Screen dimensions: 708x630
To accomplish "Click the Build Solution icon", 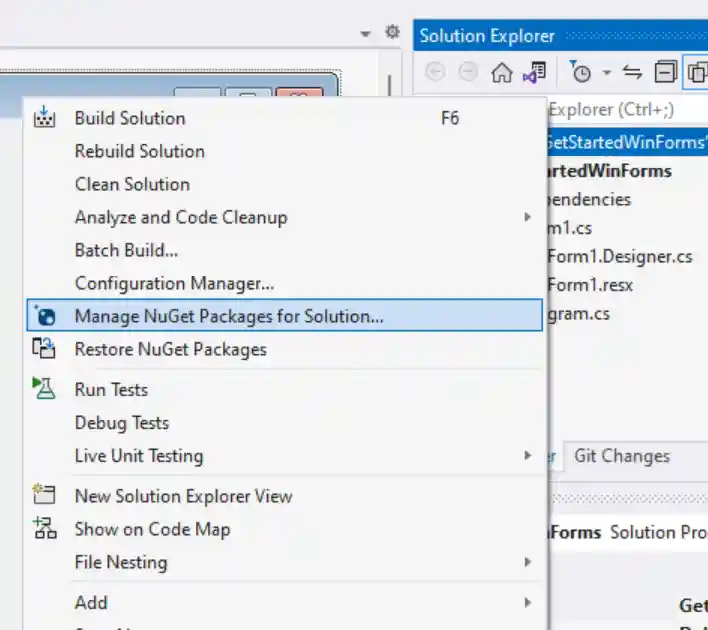I will [x=44, y=117].
